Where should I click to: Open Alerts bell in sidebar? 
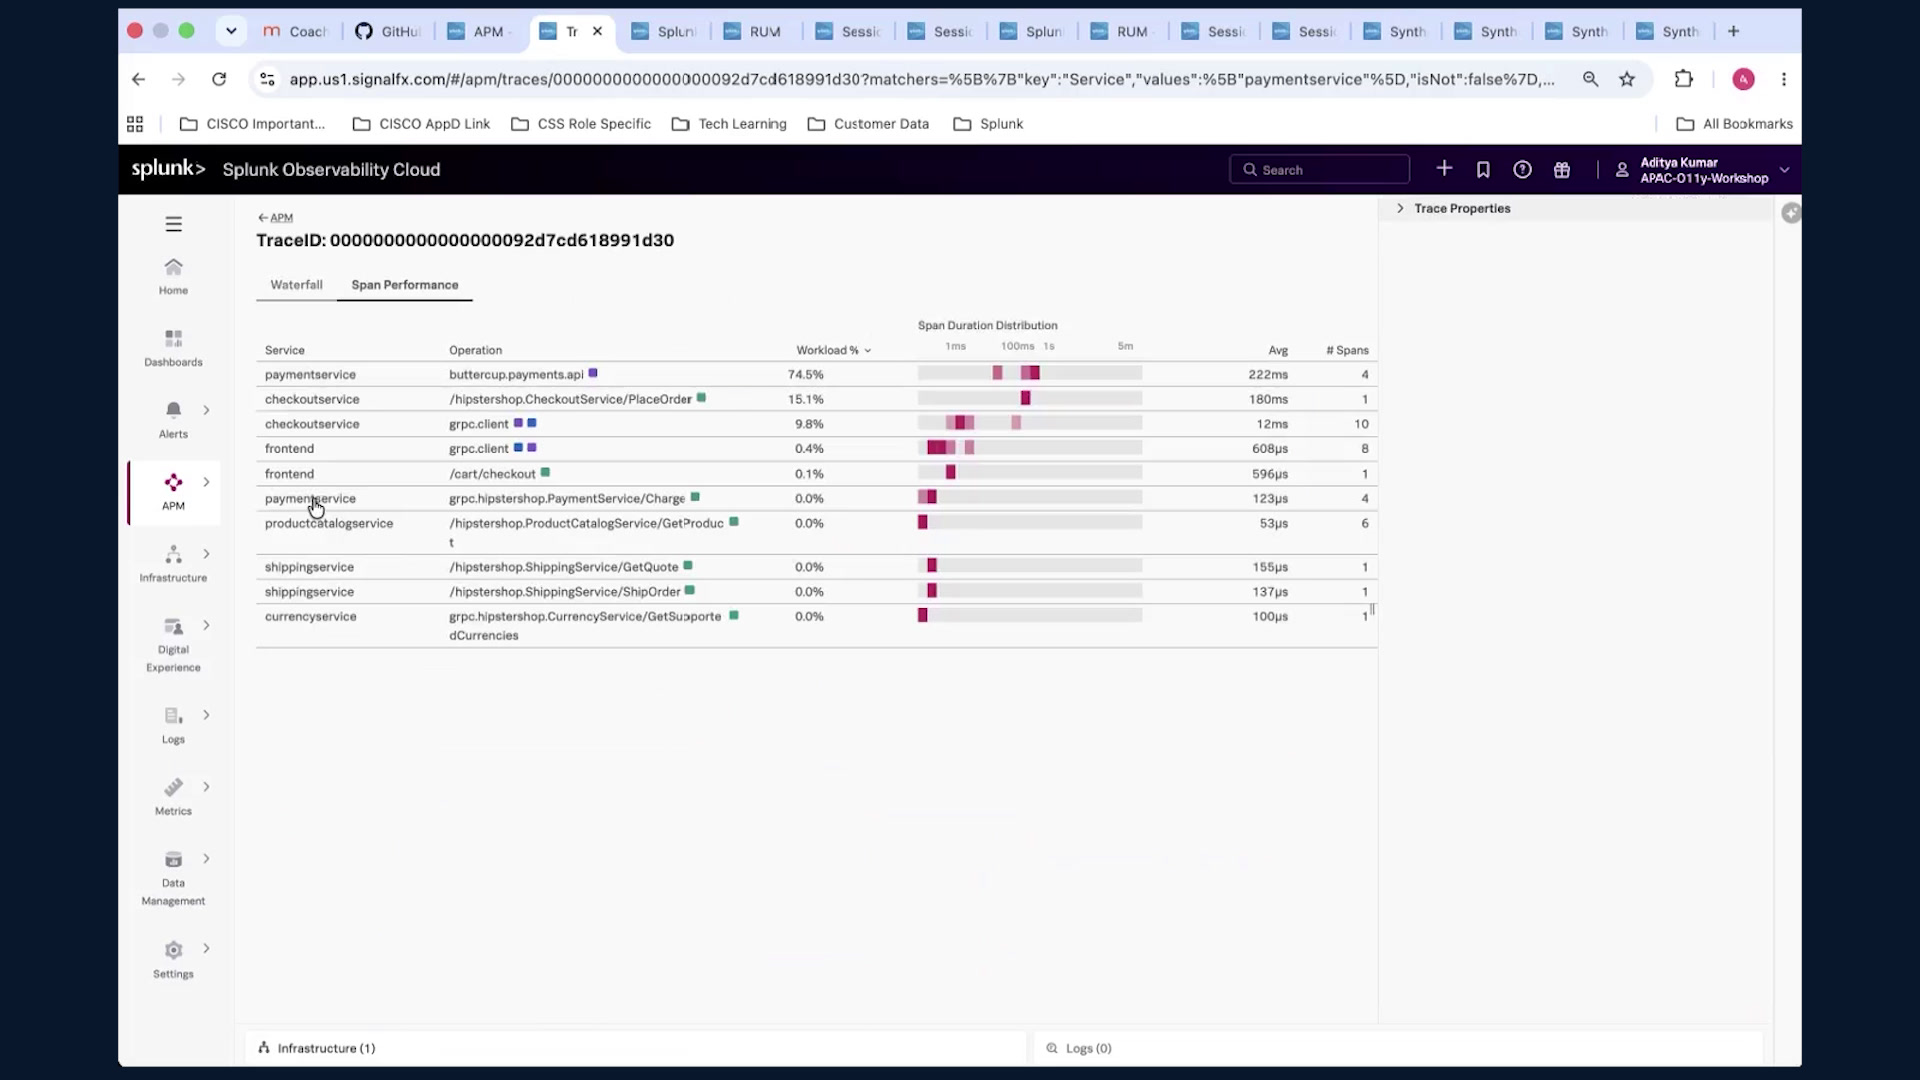click(173, 420)
